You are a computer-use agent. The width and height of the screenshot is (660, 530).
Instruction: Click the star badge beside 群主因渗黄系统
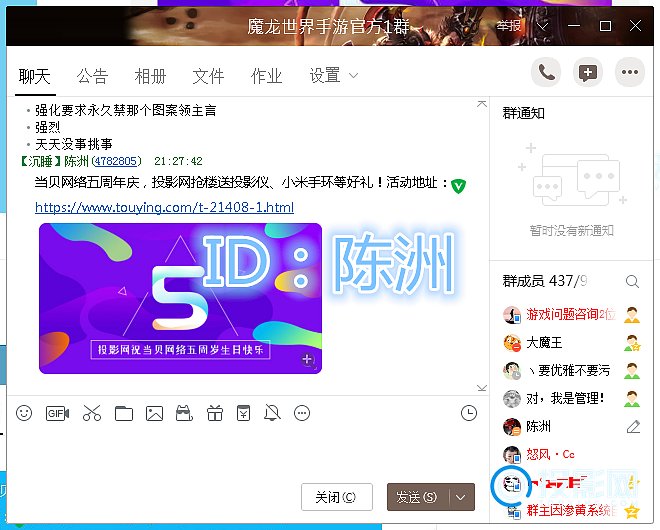click(632, 511)
